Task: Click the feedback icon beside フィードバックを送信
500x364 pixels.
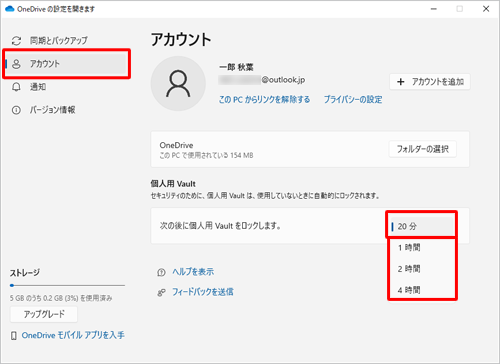Action: (161, 293)
